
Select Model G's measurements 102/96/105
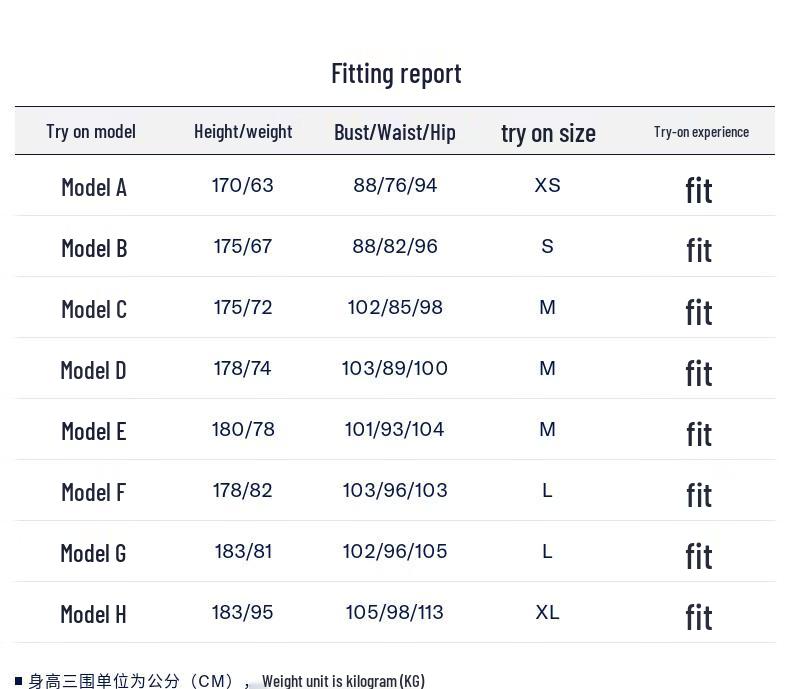click(395, 551)
